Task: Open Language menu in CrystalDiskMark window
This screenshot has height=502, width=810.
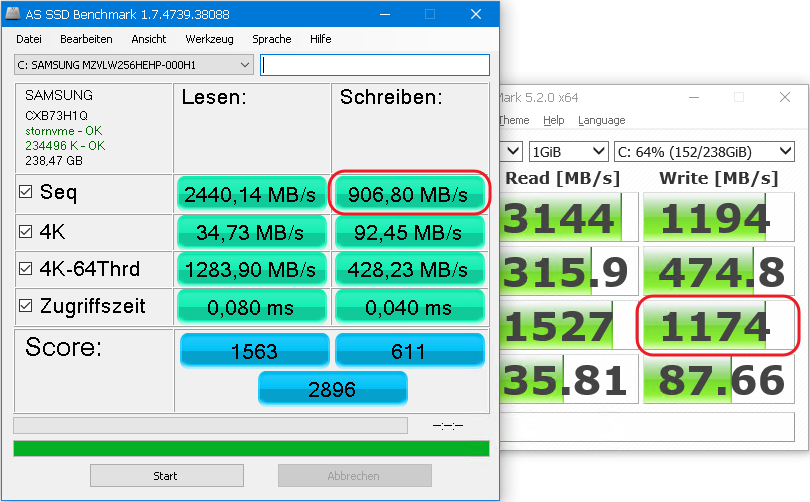Action: coord(601,120)
